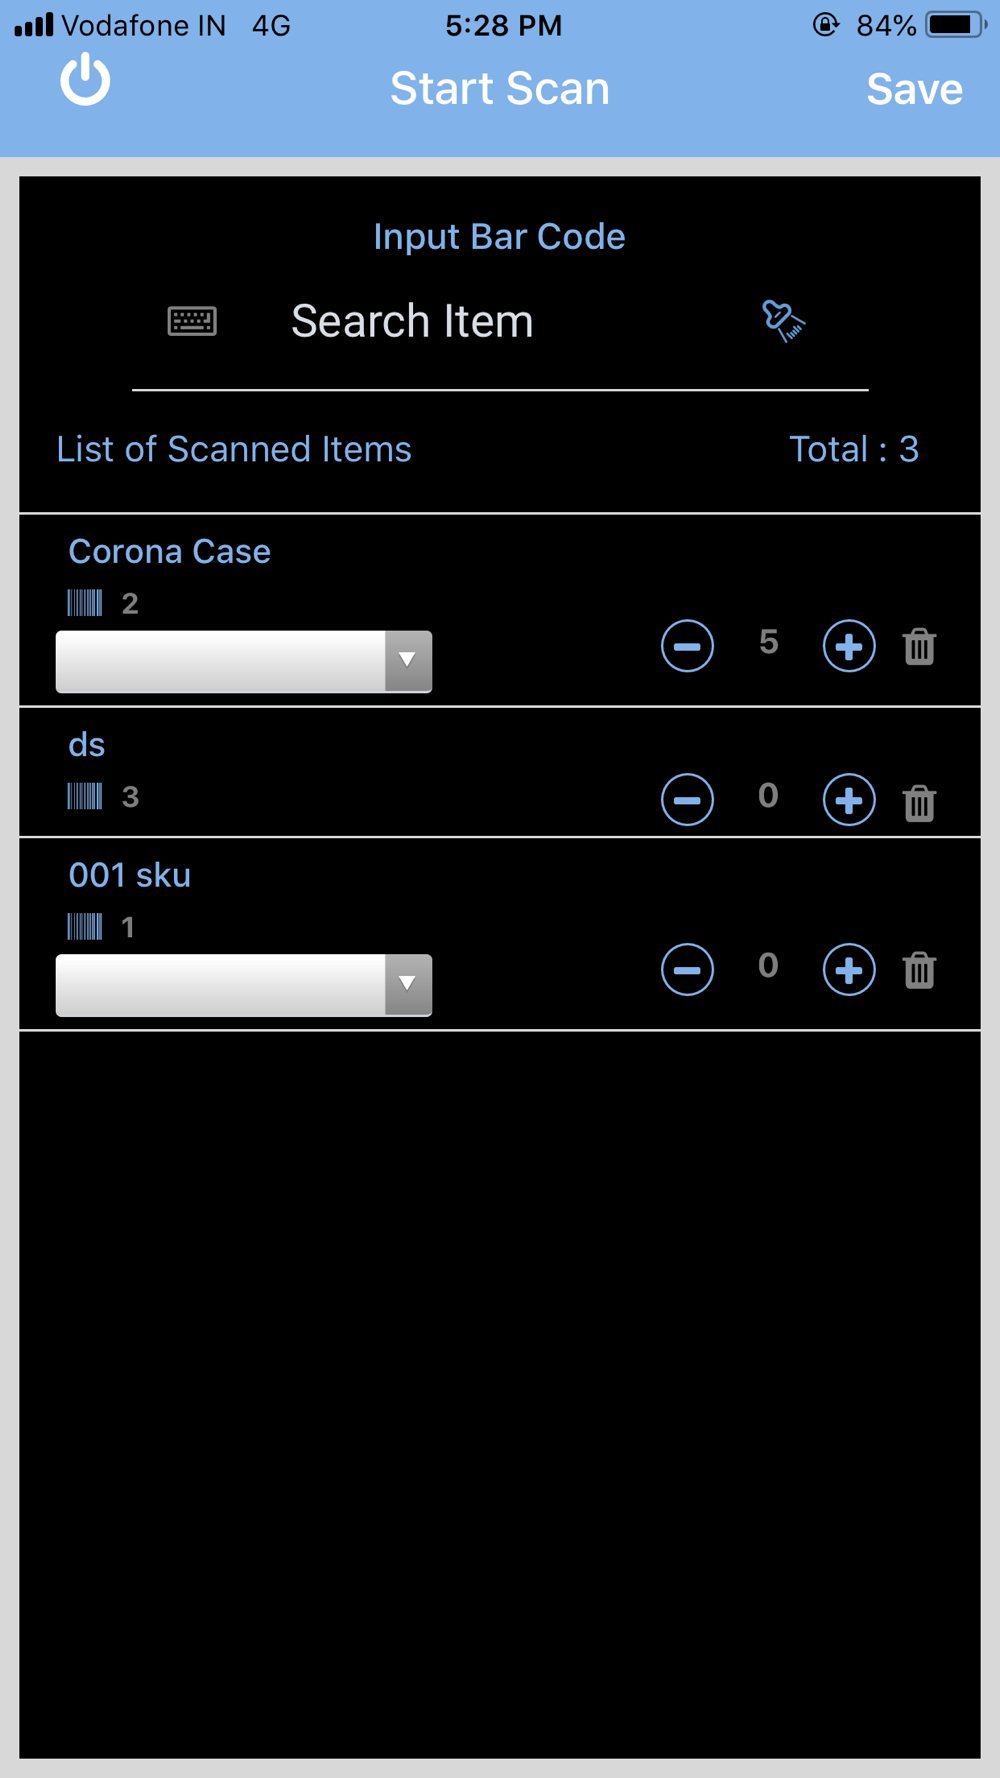This screenshot has width=1000, height=1778.
Task: Delete the 001 sku item
Action: pyautogui.click(x=919, y=970)
